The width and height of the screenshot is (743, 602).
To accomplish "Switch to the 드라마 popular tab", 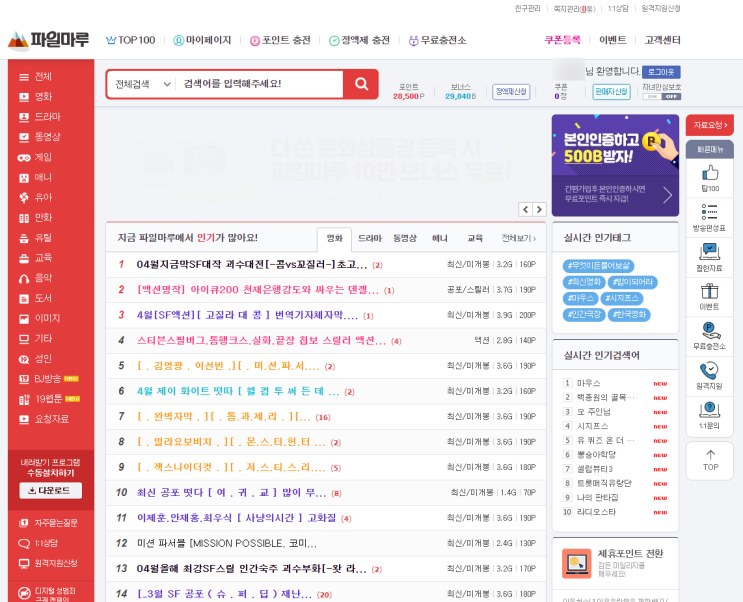I will tap(370, 238).
